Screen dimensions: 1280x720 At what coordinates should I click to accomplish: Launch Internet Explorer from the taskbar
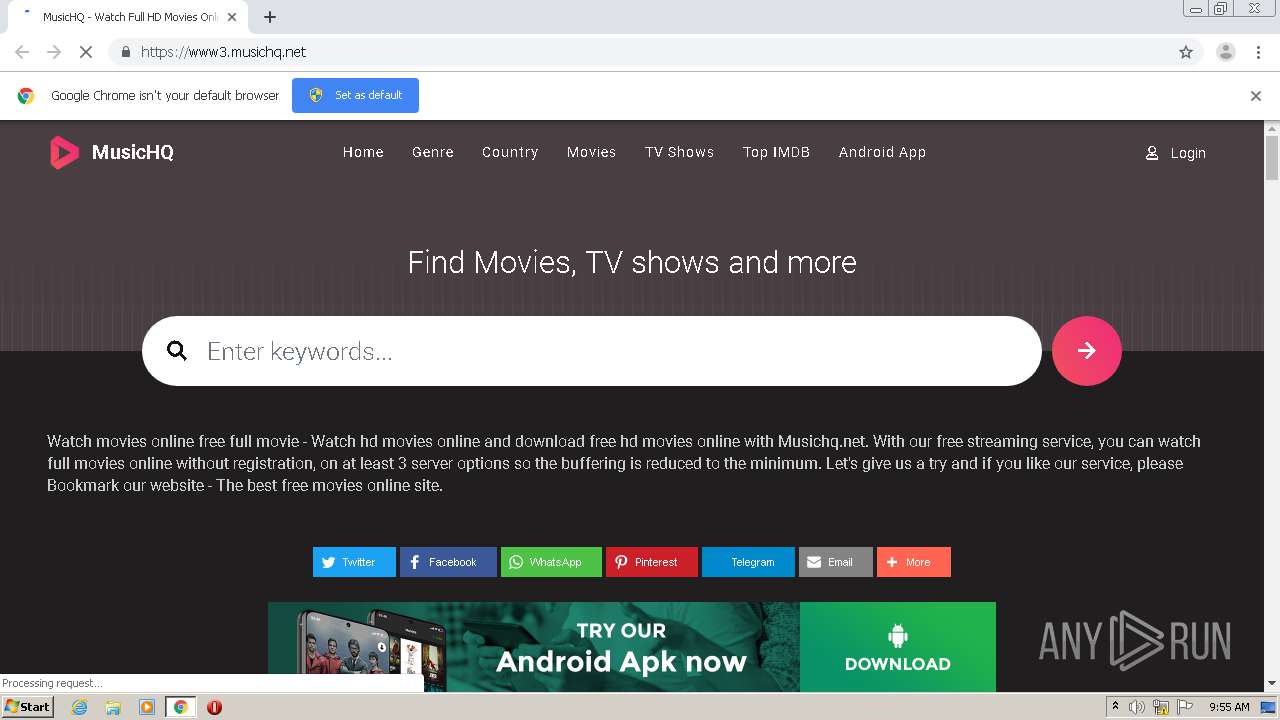click(80, 707)
